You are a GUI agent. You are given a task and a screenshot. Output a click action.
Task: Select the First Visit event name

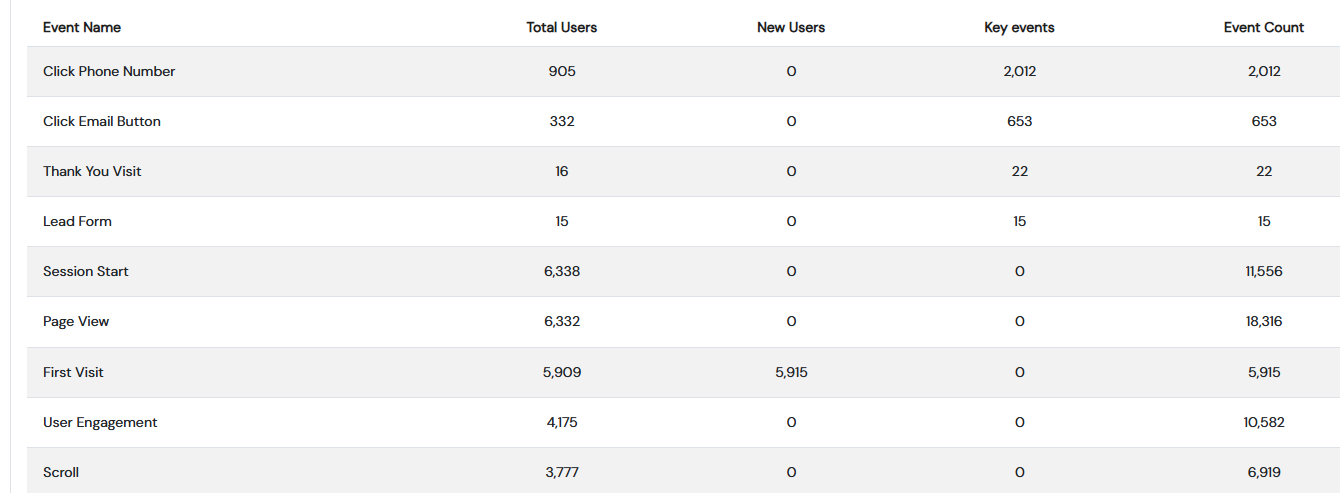click(x=73, y=372)
